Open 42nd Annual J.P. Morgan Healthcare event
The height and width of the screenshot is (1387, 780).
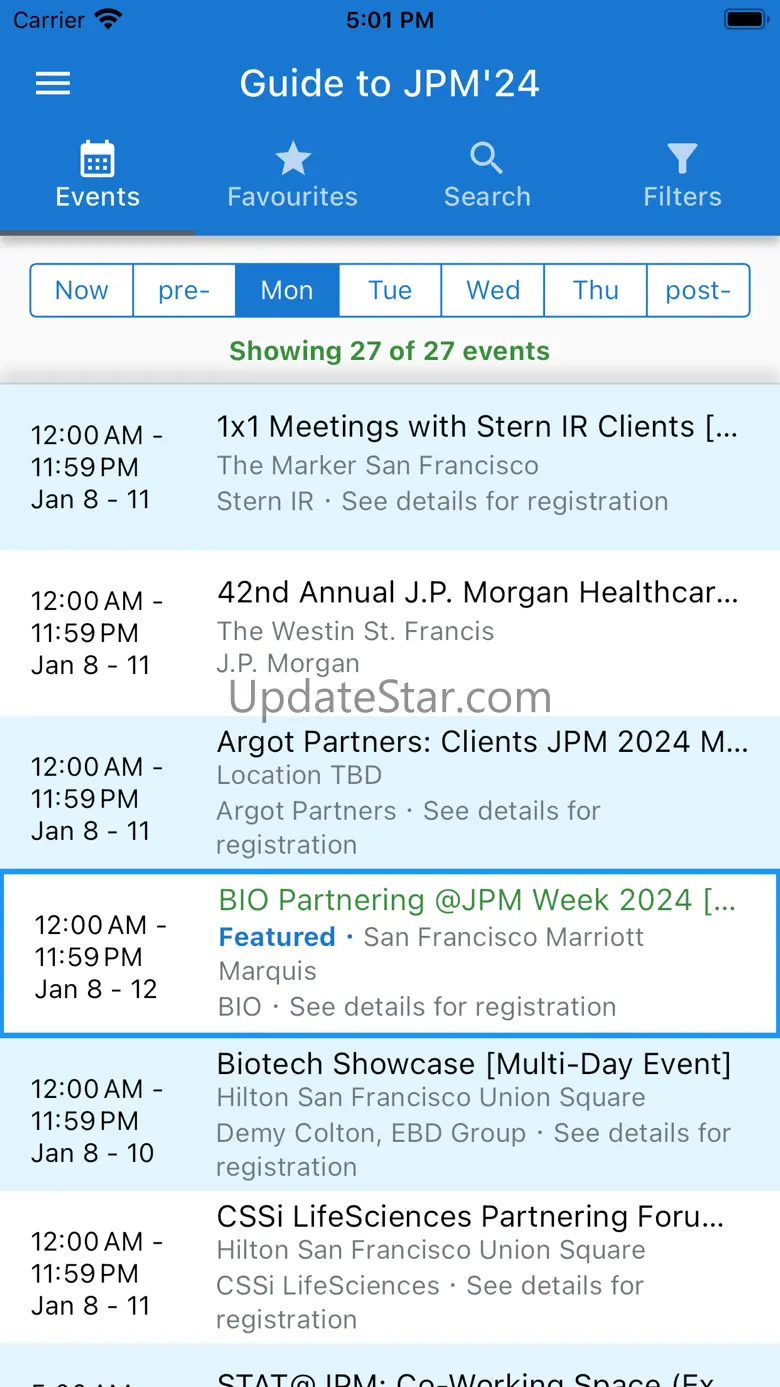coord(477,594)
